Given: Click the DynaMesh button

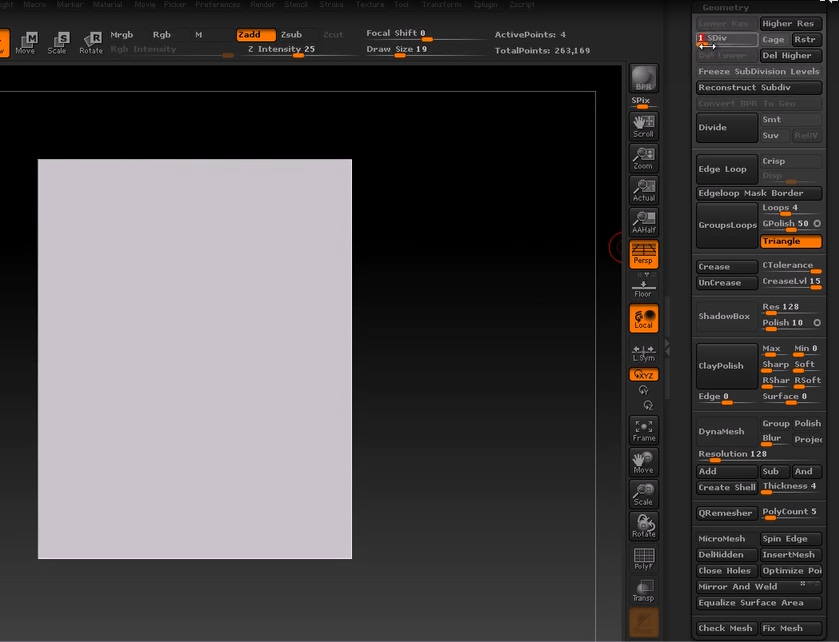Looking at the screenshot, I should [x=727, y=431].
